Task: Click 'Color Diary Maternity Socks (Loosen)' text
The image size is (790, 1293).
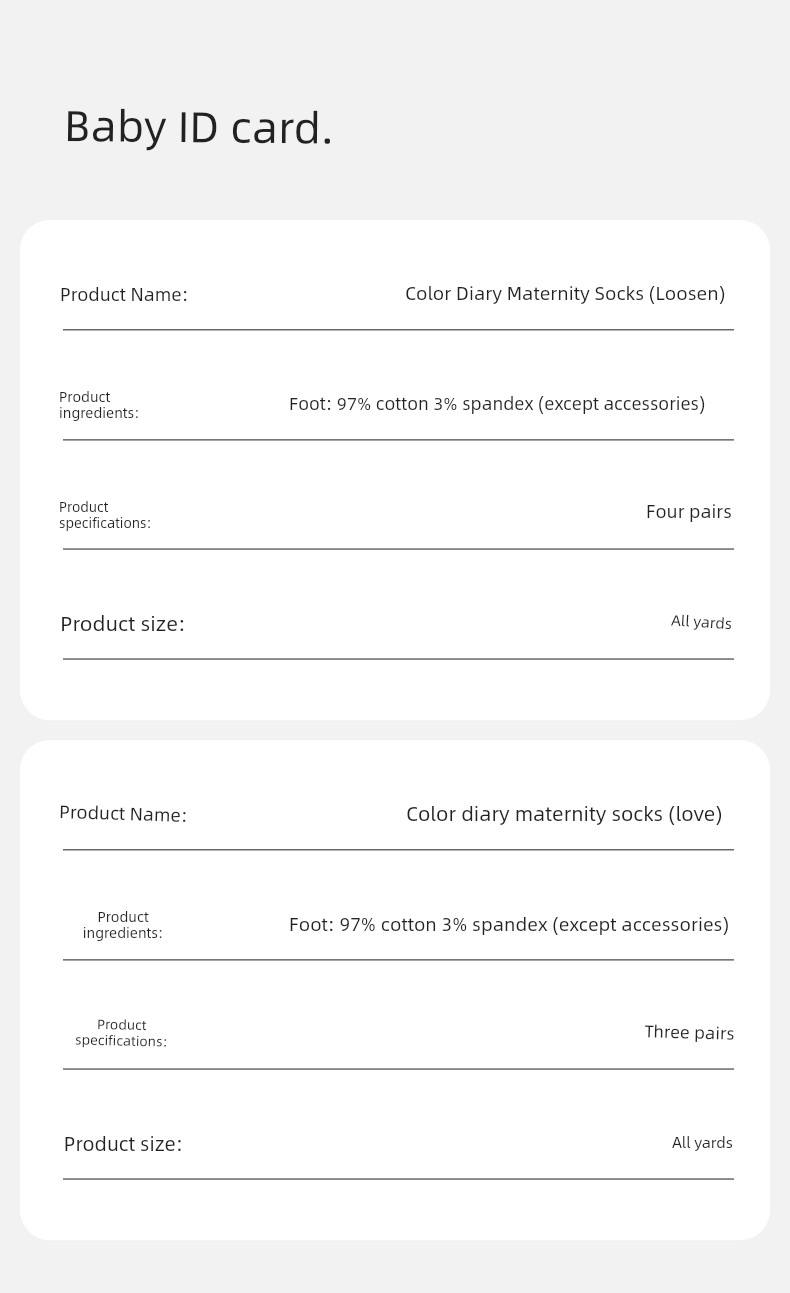Action: coord(565,294)
